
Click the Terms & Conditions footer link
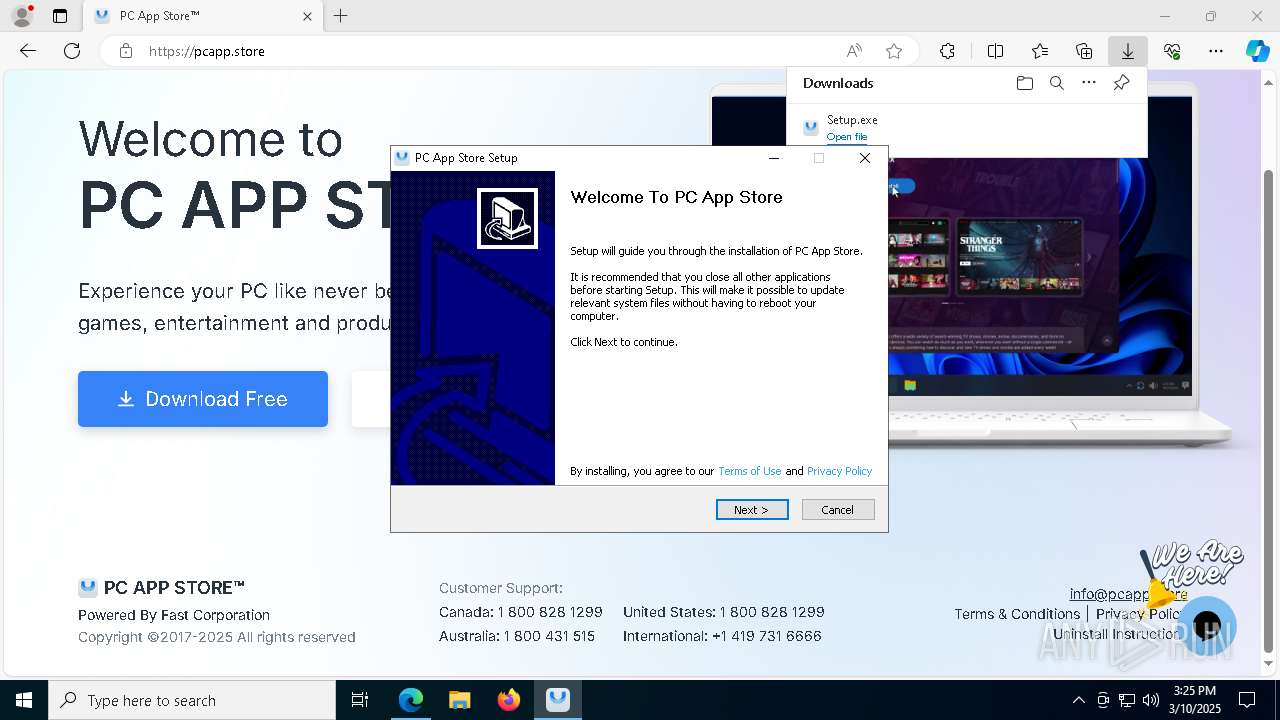pyautogui.click(x=1017, y=614)
